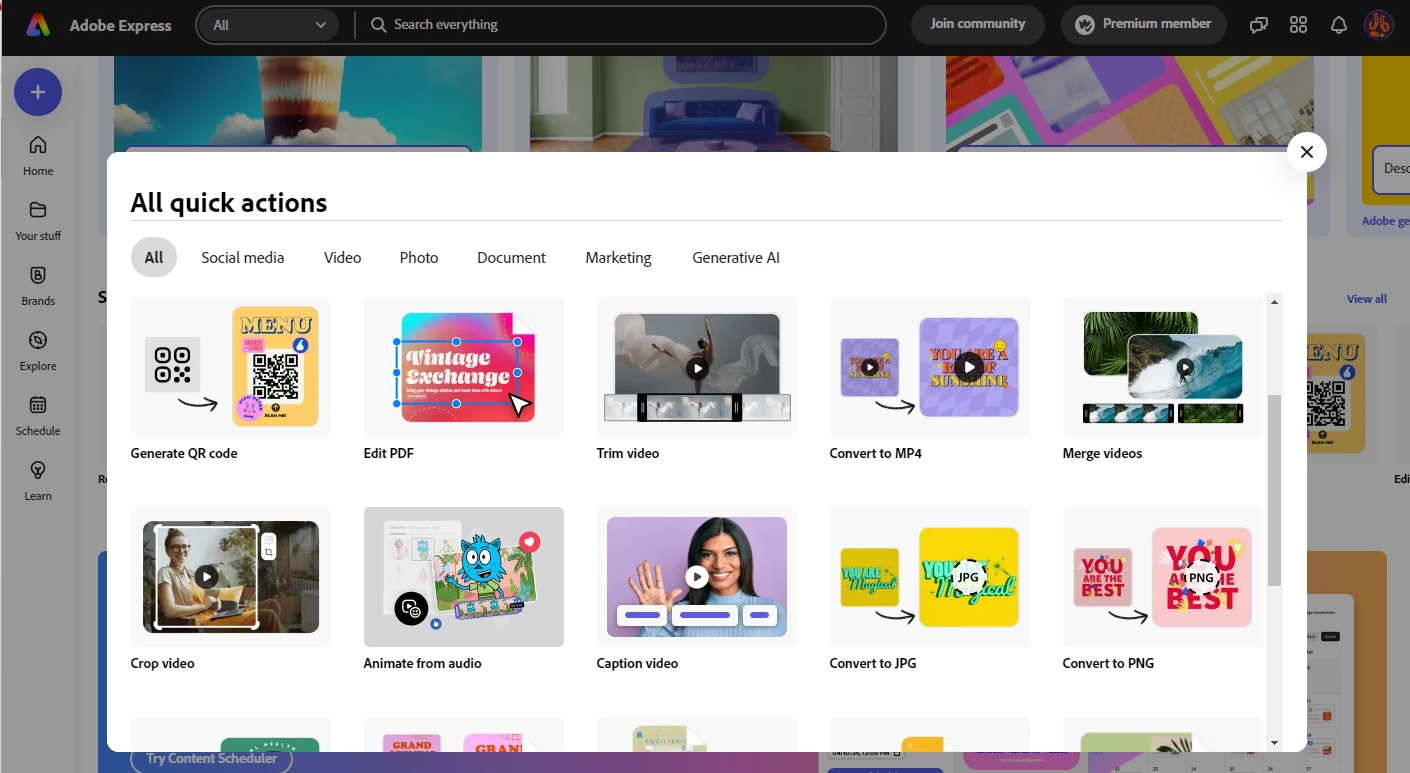Open Animate from audio thumbnail
1410x773 pixels.
coord(464,577)
